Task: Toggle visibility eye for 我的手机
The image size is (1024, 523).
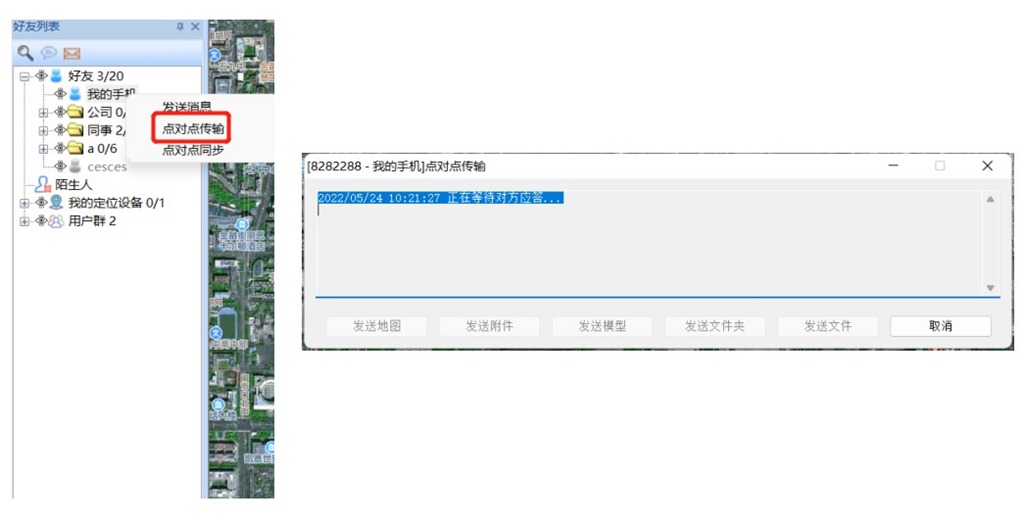Action: click(60, 94)
